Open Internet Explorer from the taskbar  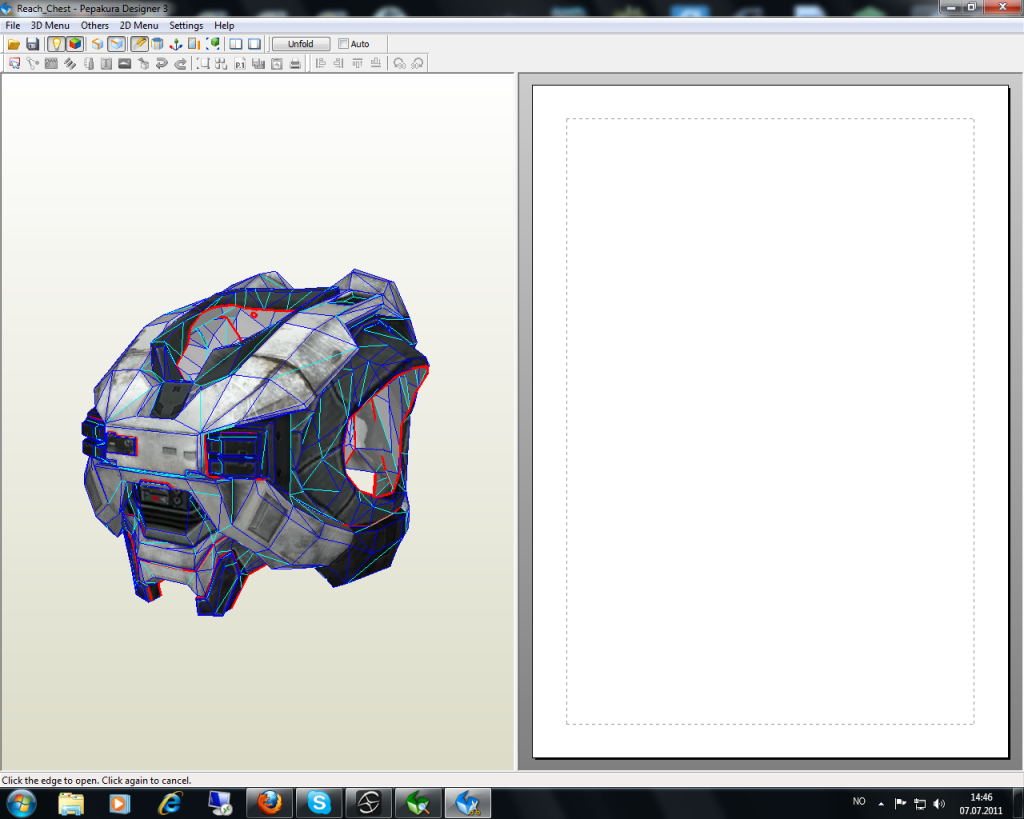click(170, 803)
